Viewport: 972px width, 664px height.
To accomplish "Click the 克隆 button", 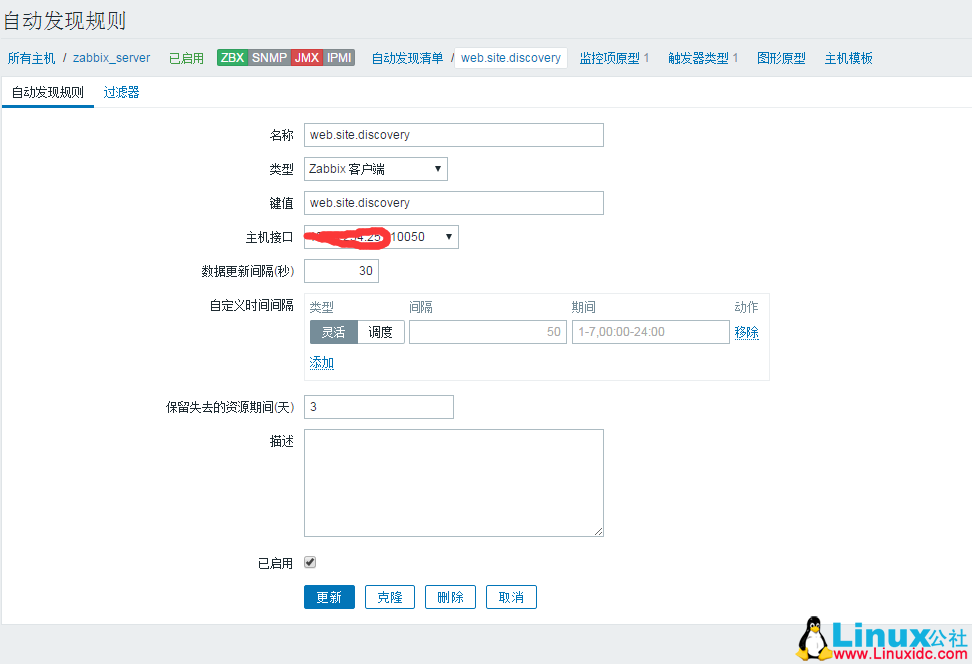I will [x=390, y=597].
